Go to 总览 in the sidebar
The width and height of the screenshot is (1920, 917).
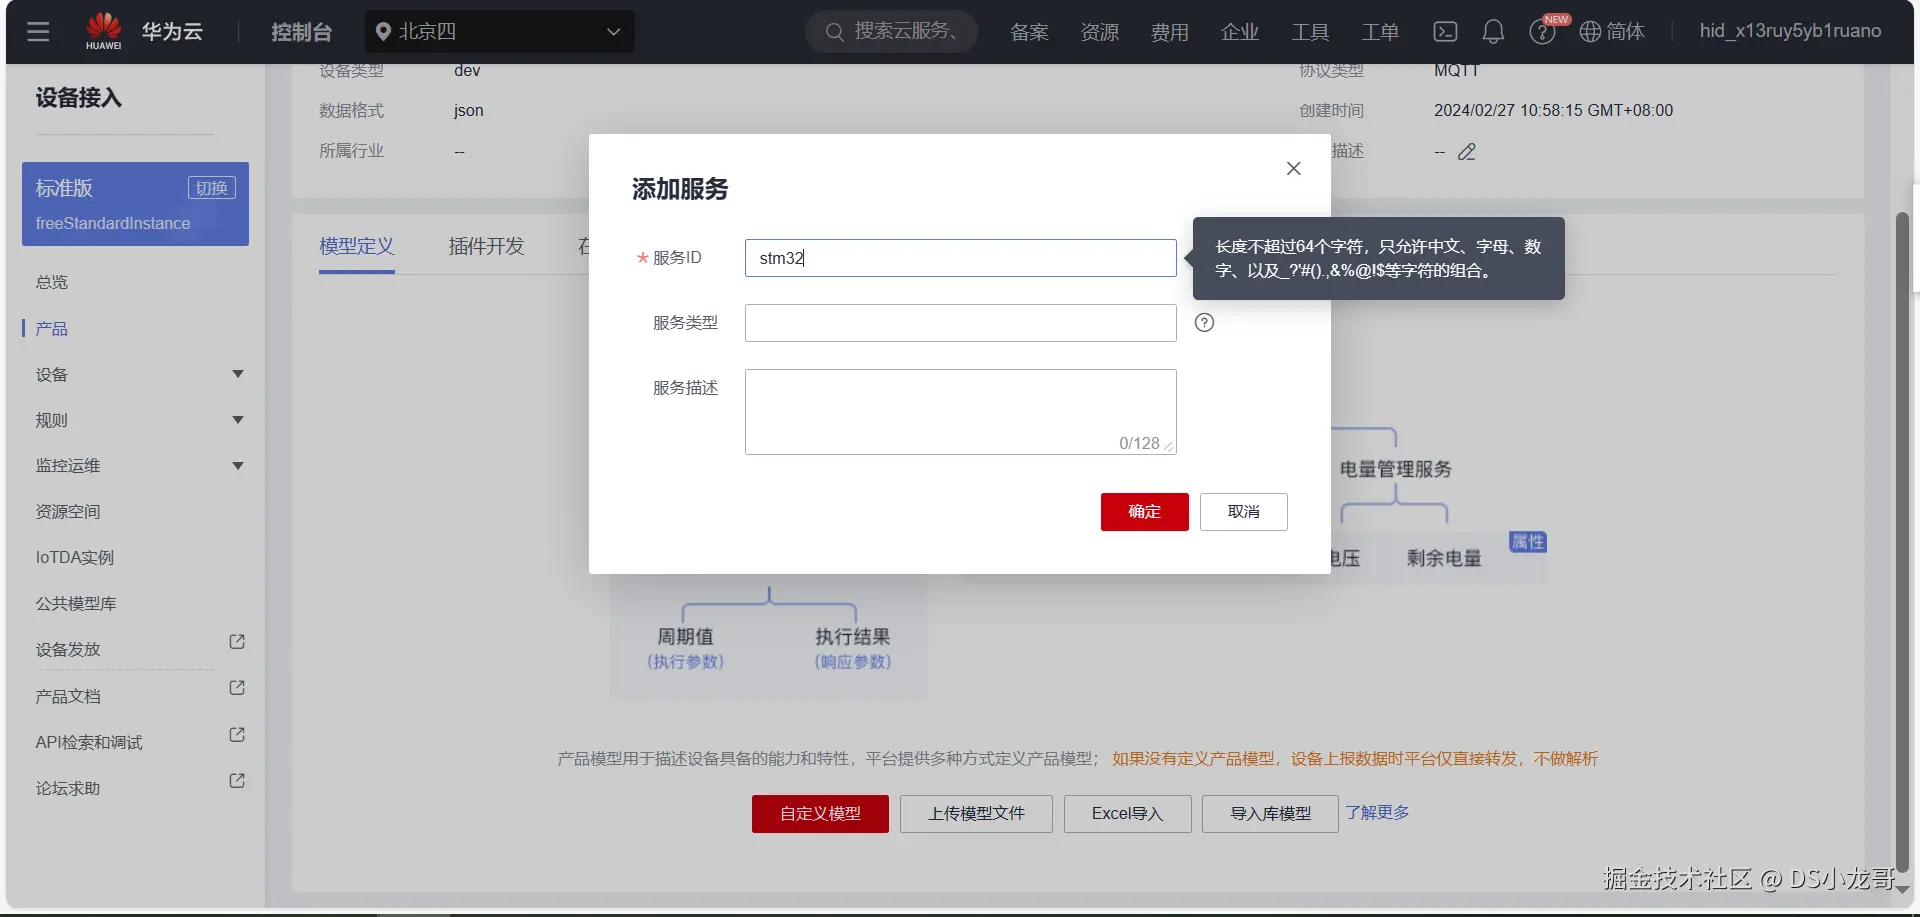point(52,282)
